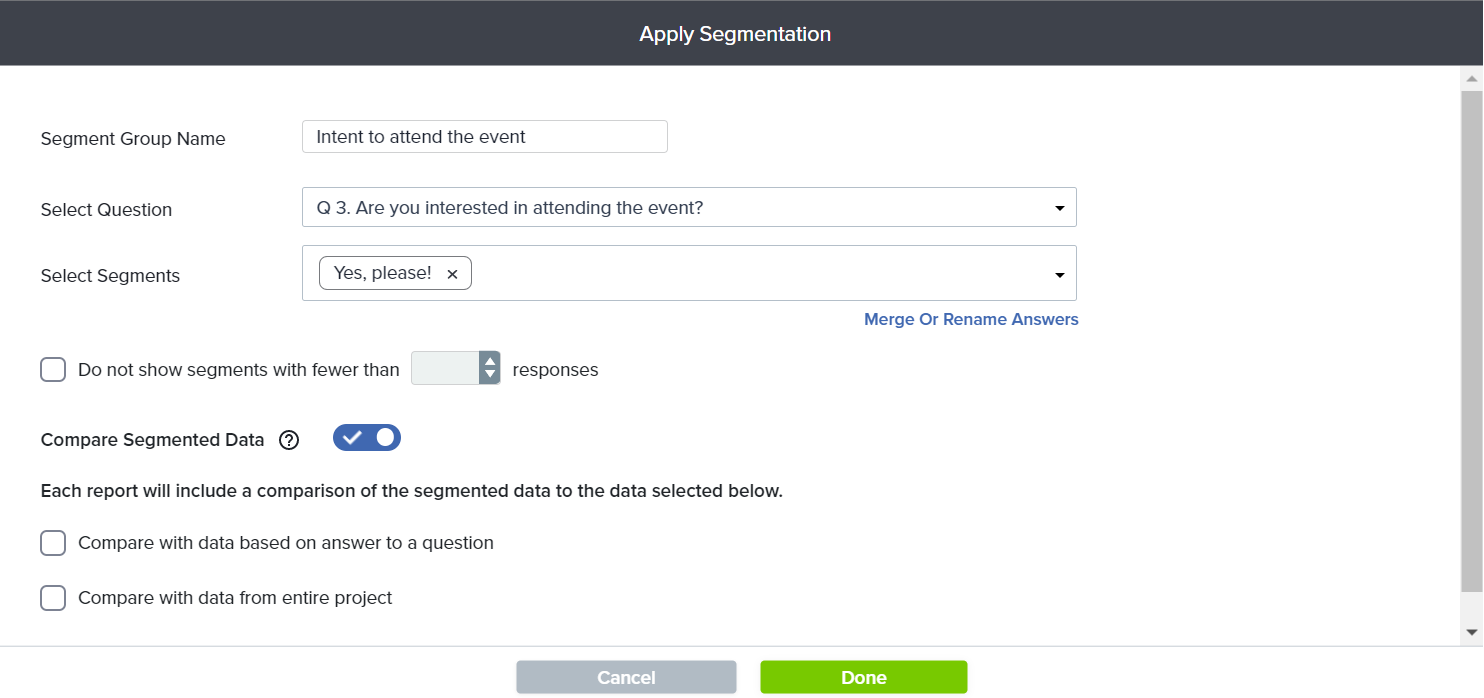Click the scrollbar up arrow
The width and height of the screenshot is (1484, 698).
[1471, 78]
